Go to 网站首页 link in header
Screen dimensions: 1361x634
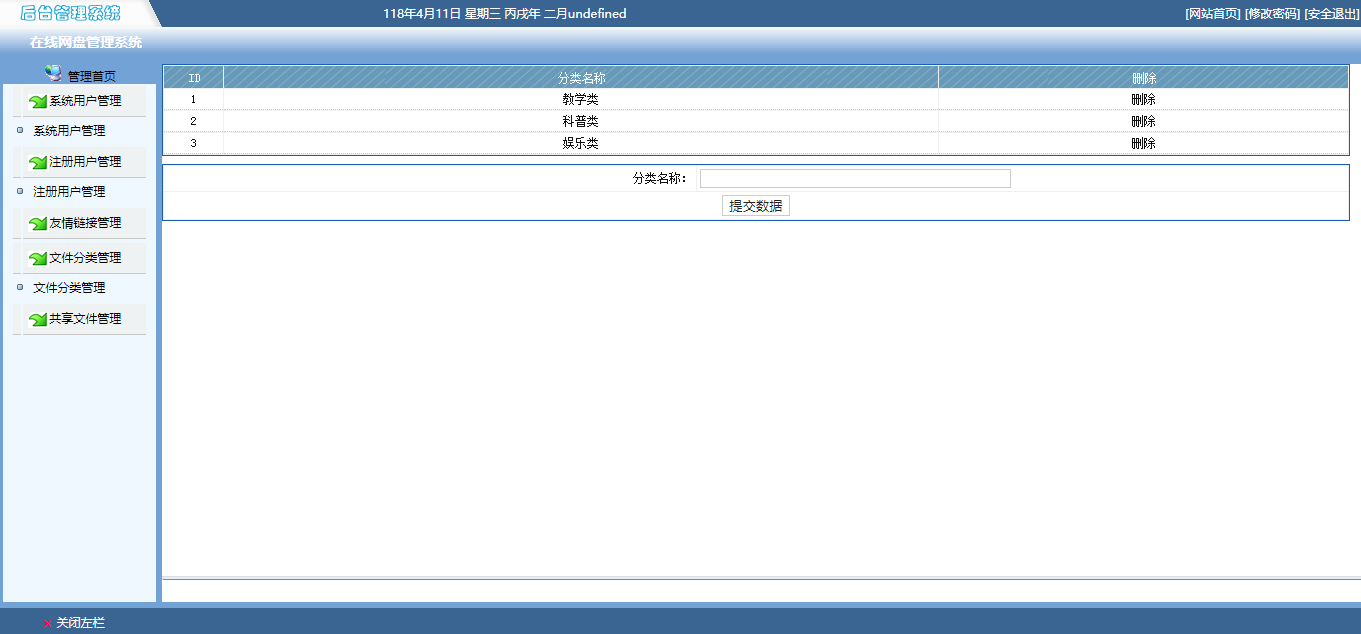pyautogui.click(x=1213, y=14)
